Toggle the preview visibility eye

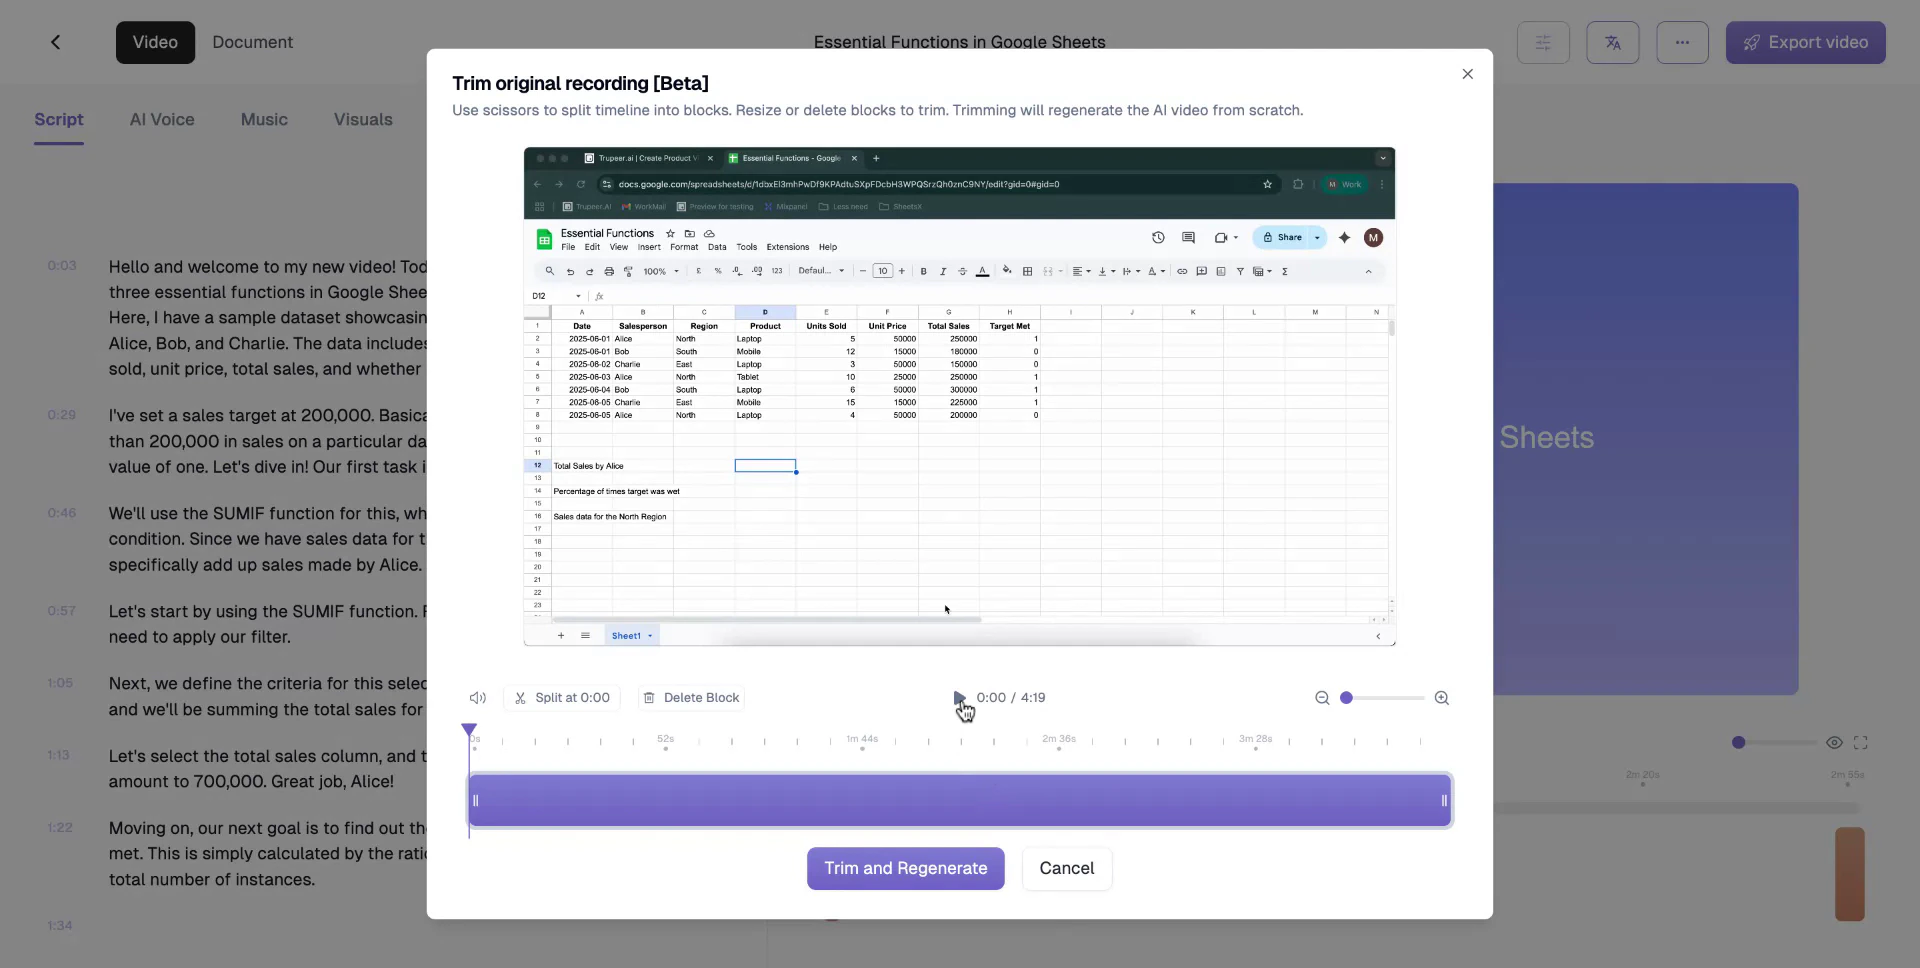click(x=1836, y=743)
